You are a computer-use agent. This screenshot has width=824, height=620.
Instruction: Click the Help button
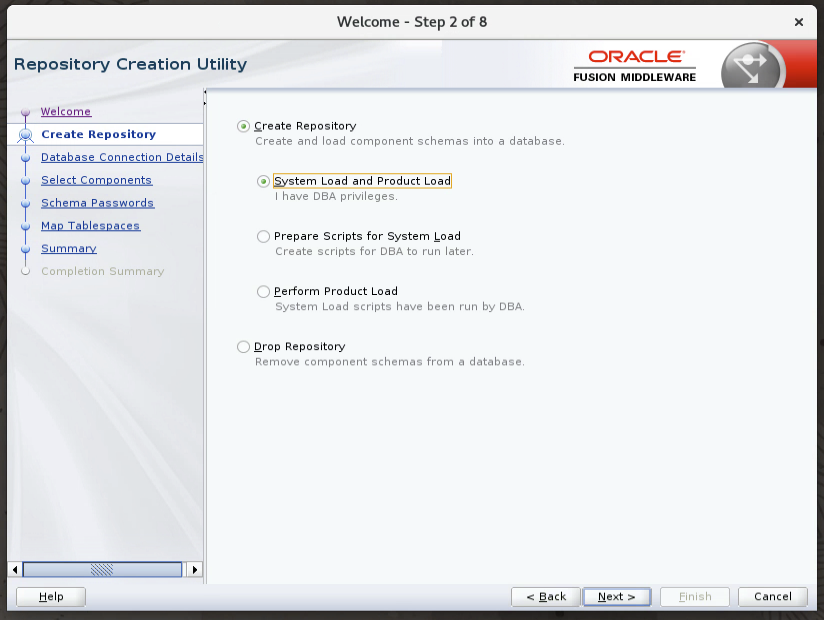(x=51, y=597)
